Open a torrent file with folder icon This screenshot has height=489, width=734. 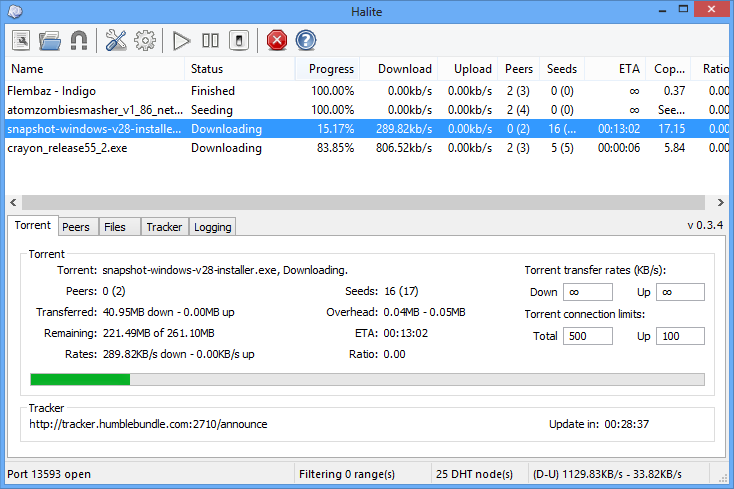coord(50,40)
